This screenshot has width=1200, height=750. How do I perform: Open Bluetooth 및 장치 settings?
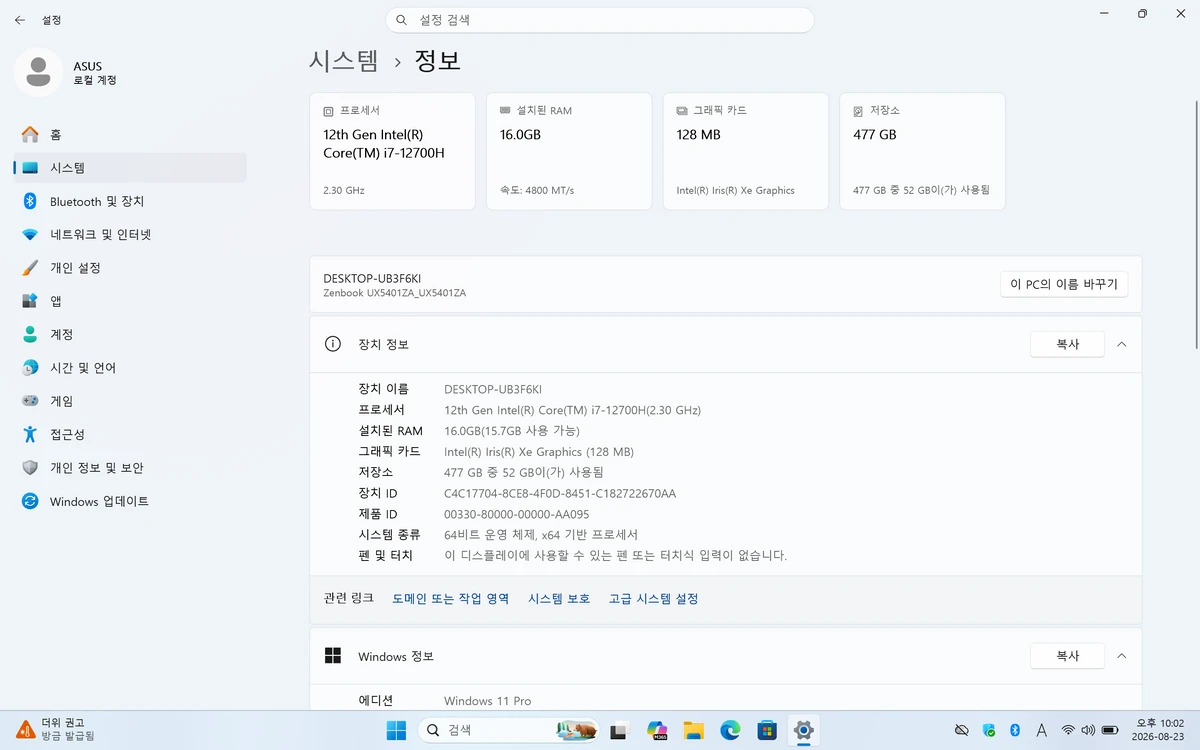[130, 201]
